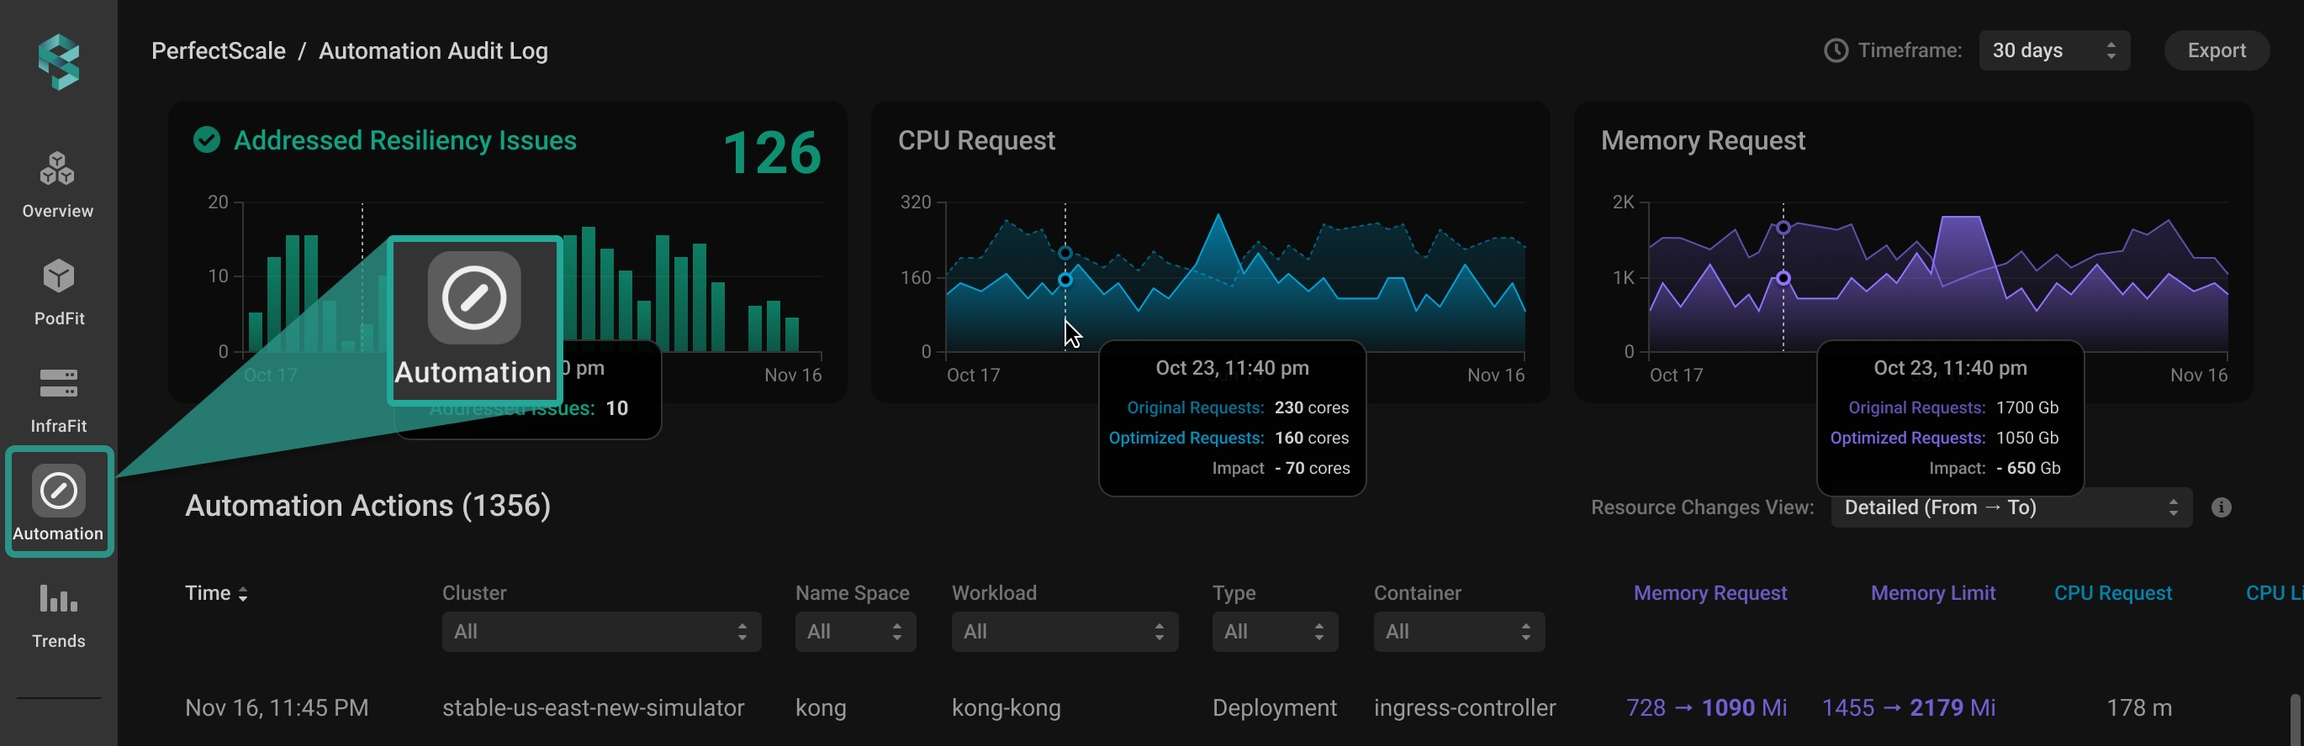Click the PerfectScale logo icon

tap(58, 62)
